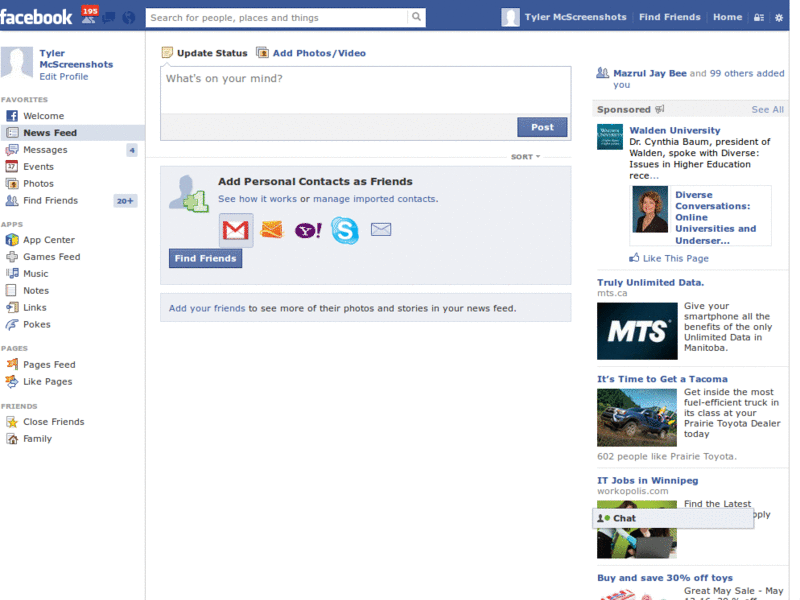Open the Links icon in sidebar
This screenshot has width=800, height=600.
(12, 307)
